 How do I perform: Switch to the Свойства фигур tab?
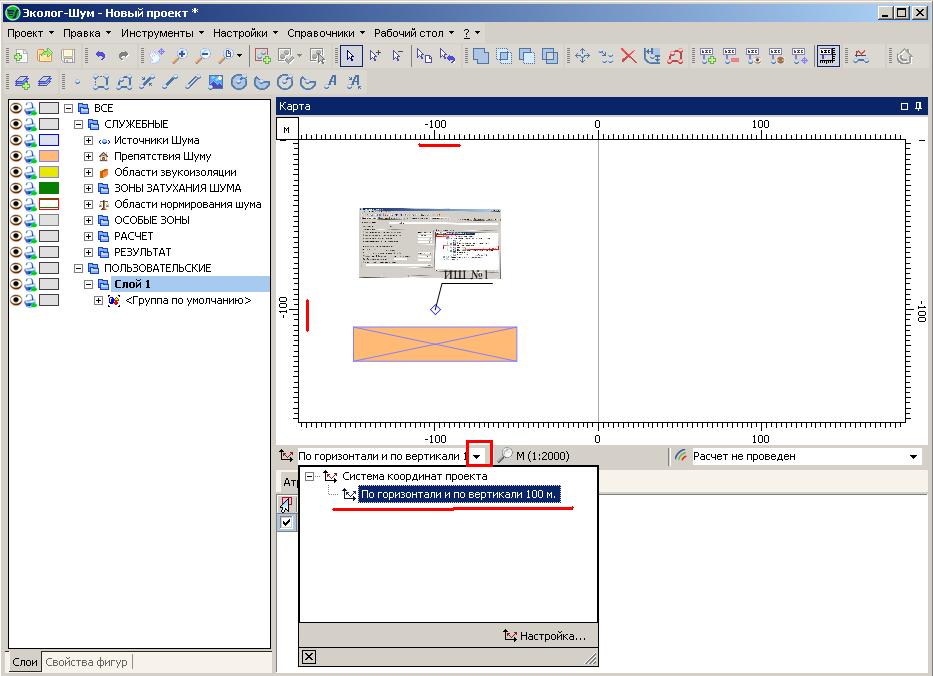tap(87, 662)
